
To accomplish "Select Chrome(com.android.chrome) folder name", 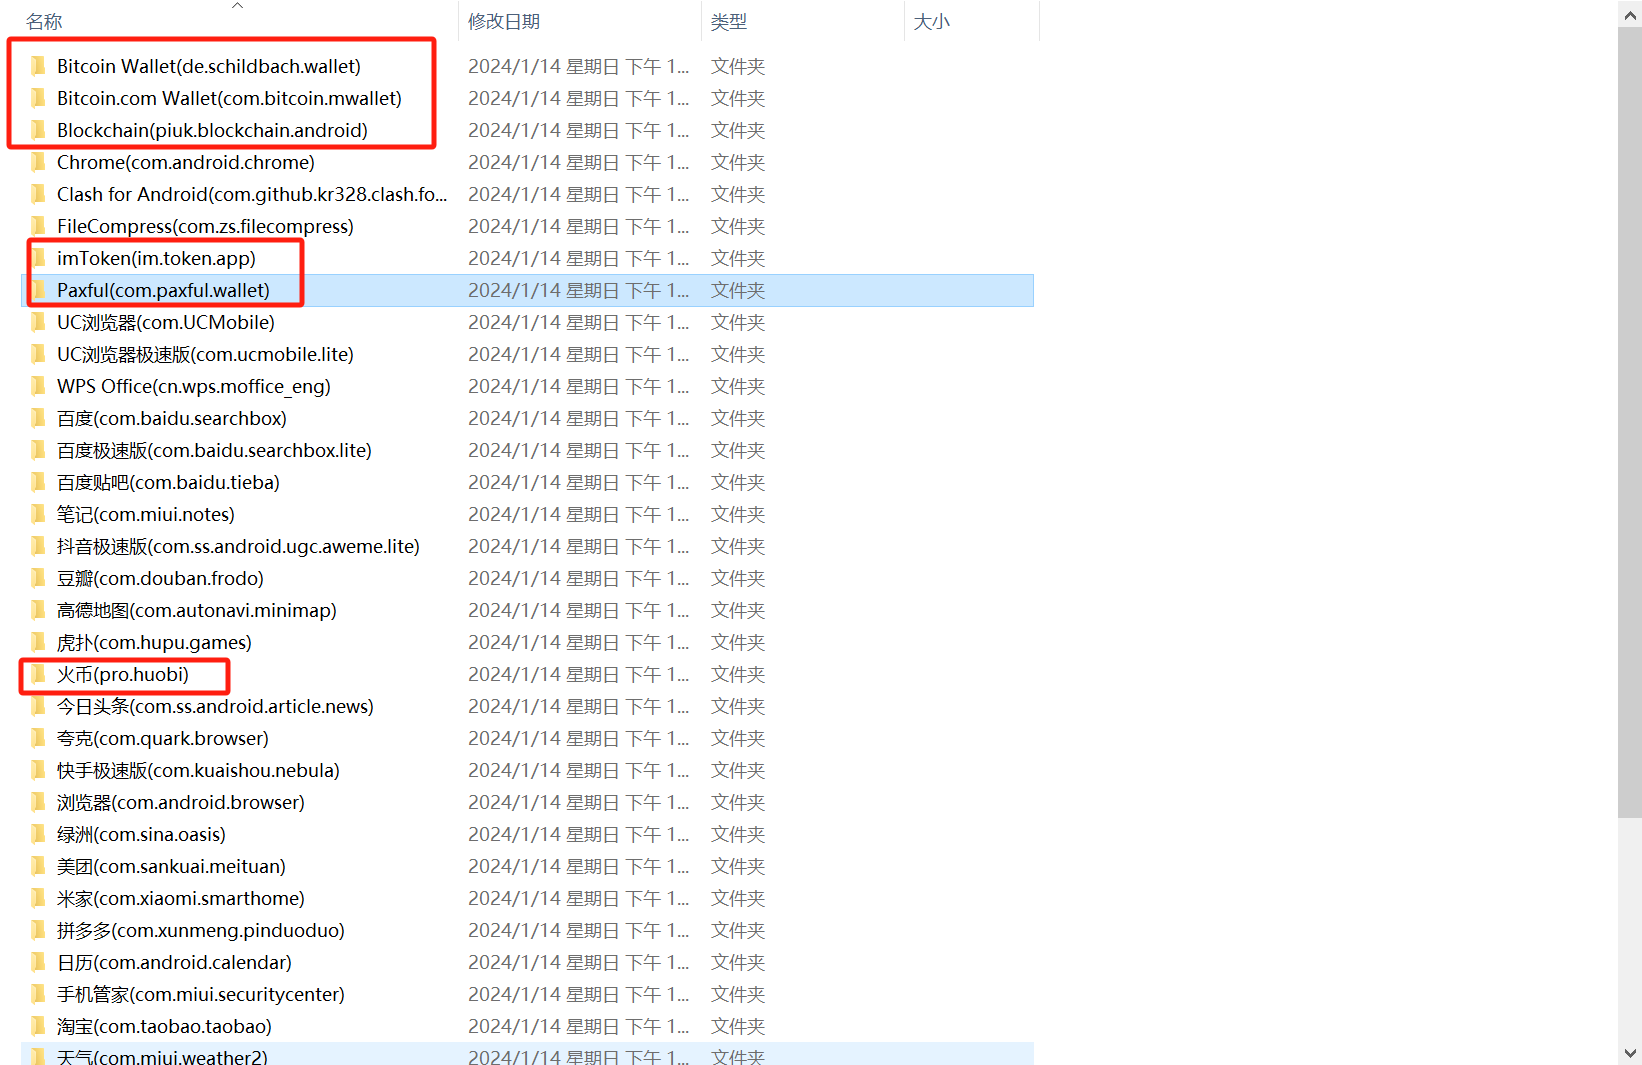I will coord(186,162).
